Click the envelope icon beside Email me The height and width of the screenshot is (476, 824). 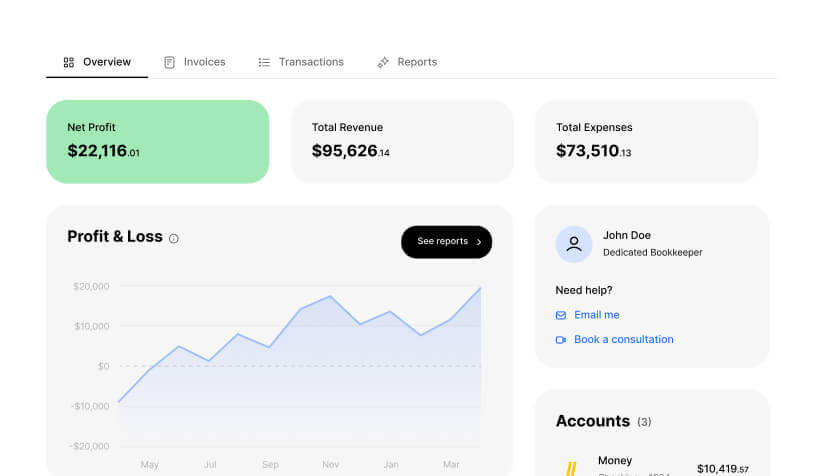point(561,315)
